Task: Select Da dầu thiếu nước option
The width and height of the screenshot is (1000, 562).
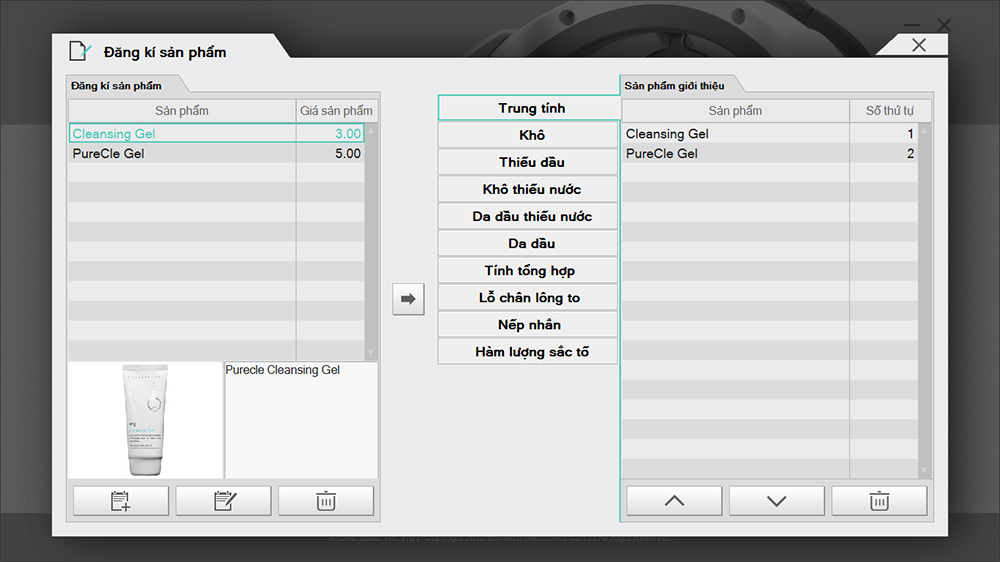Action: (x=530, y=216)
